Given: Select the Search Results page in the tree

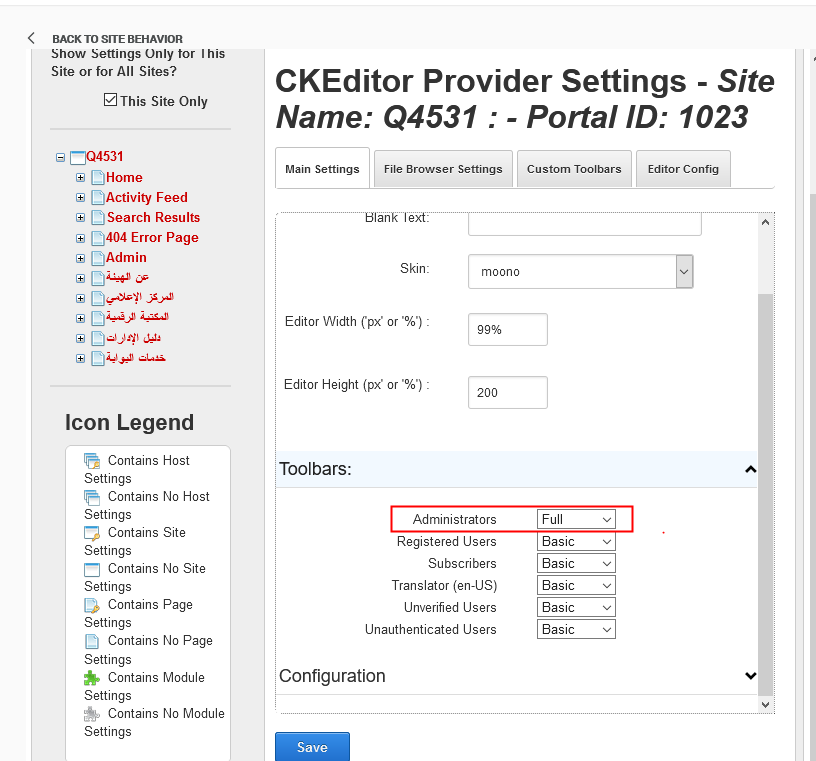Looking at the screenshot, I should coord(154,218).
